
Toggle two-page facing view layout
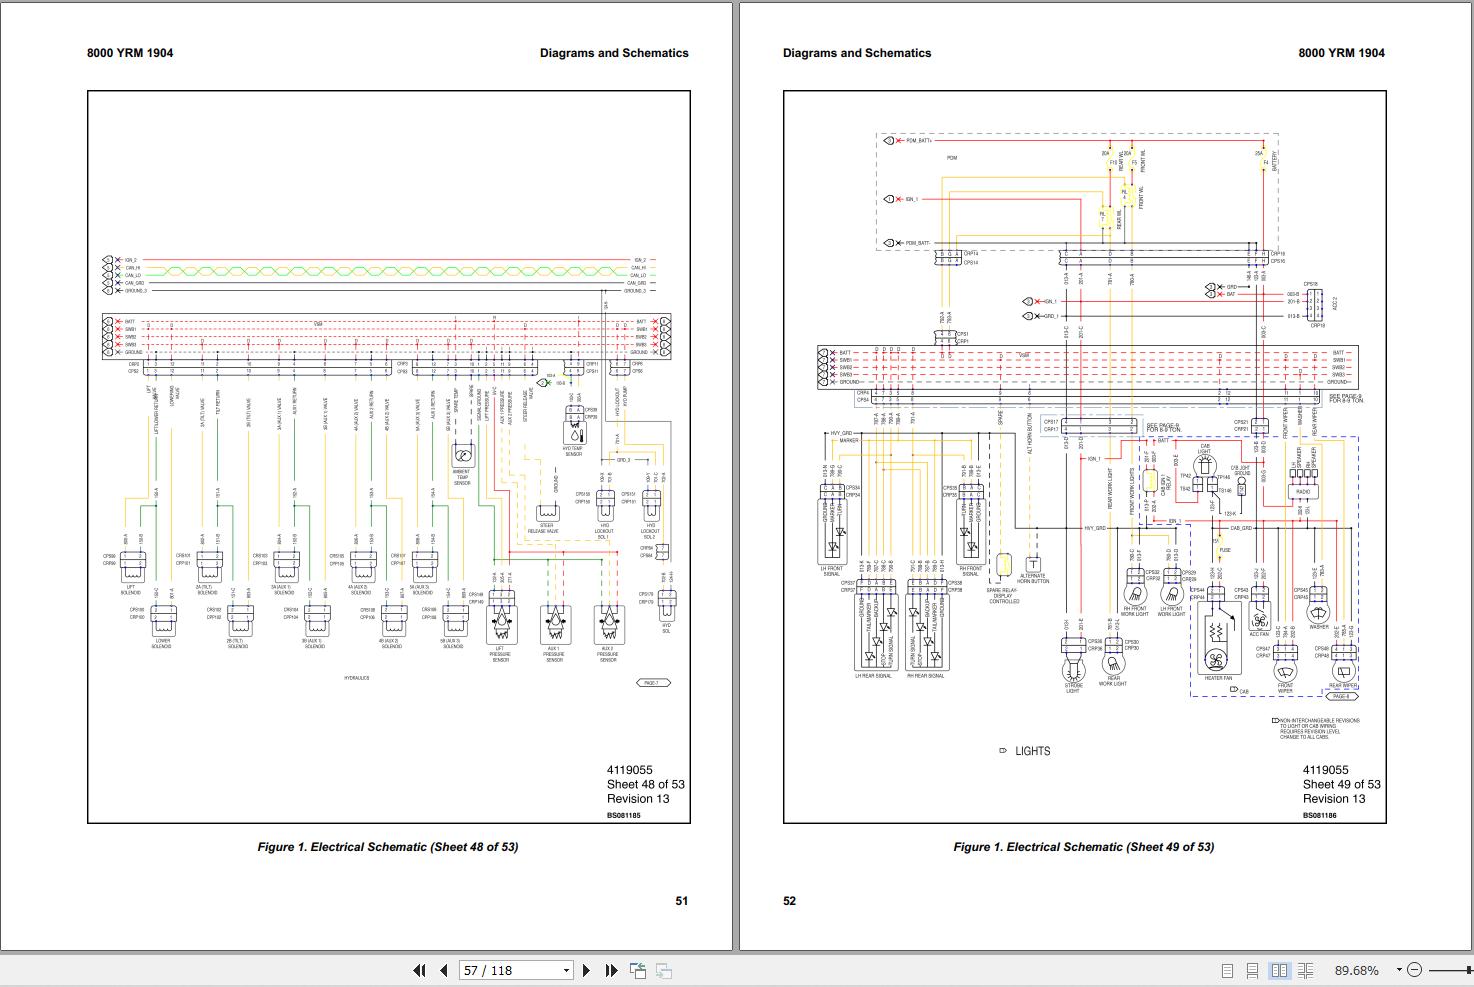coord(1279,970)
